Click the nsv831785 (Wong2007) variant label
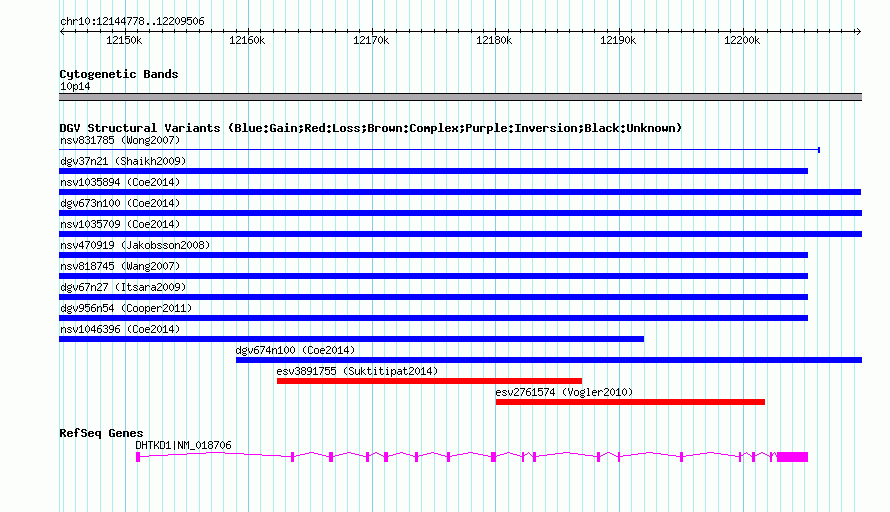Image resolution: width=890 pixels, height=512 pixels. click(x=120, y=140)
